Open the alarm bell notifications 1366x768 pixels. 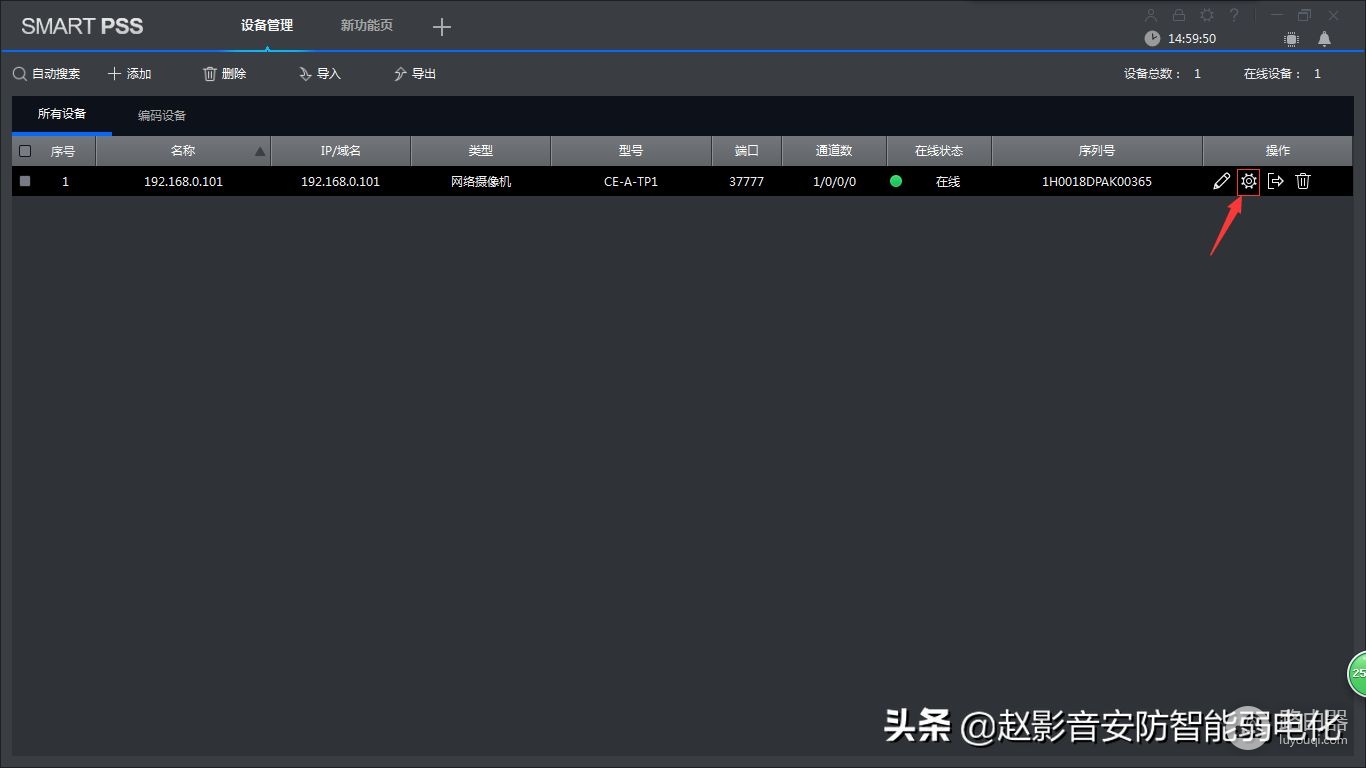coord(1324,39)
